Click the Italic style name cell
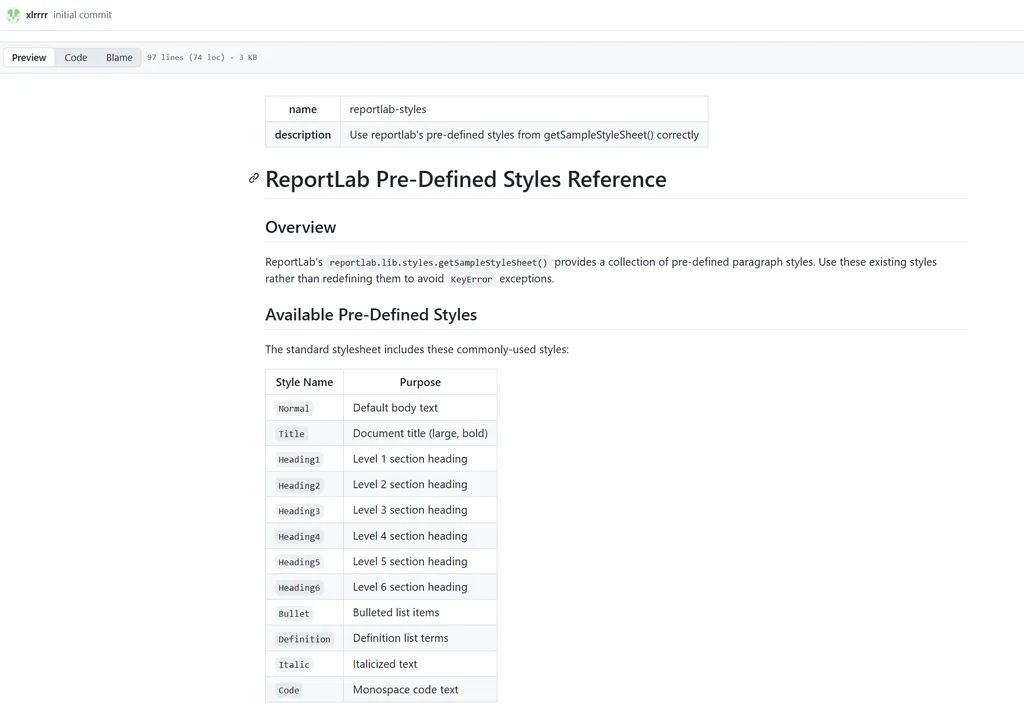Image resolution: width=1024 pixels, height=709 pixels. pos(304,664)
